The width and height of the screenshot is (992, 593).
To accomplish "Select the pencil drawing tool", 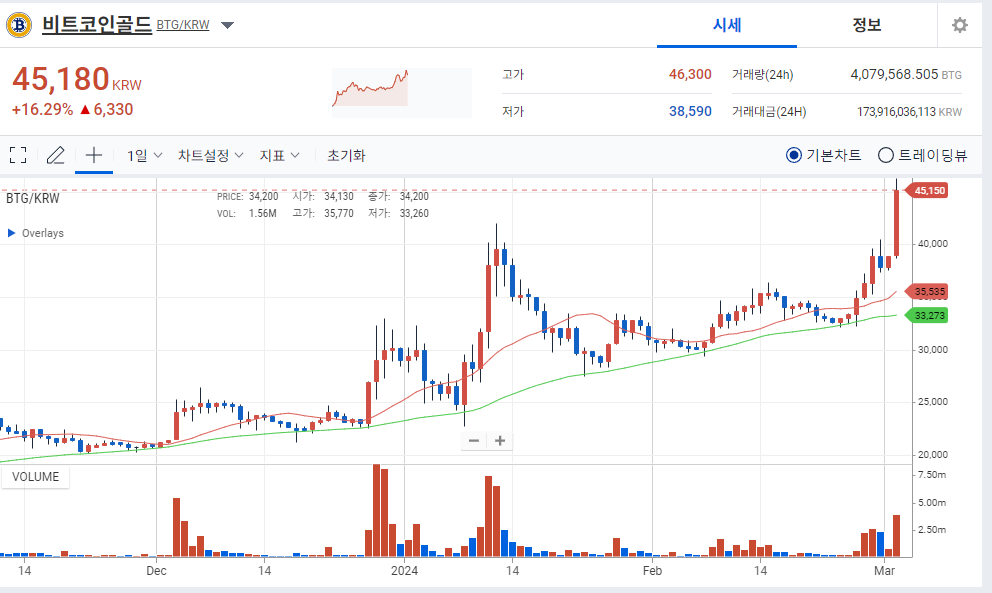I will pyautogui.click(x=56, y=155).
